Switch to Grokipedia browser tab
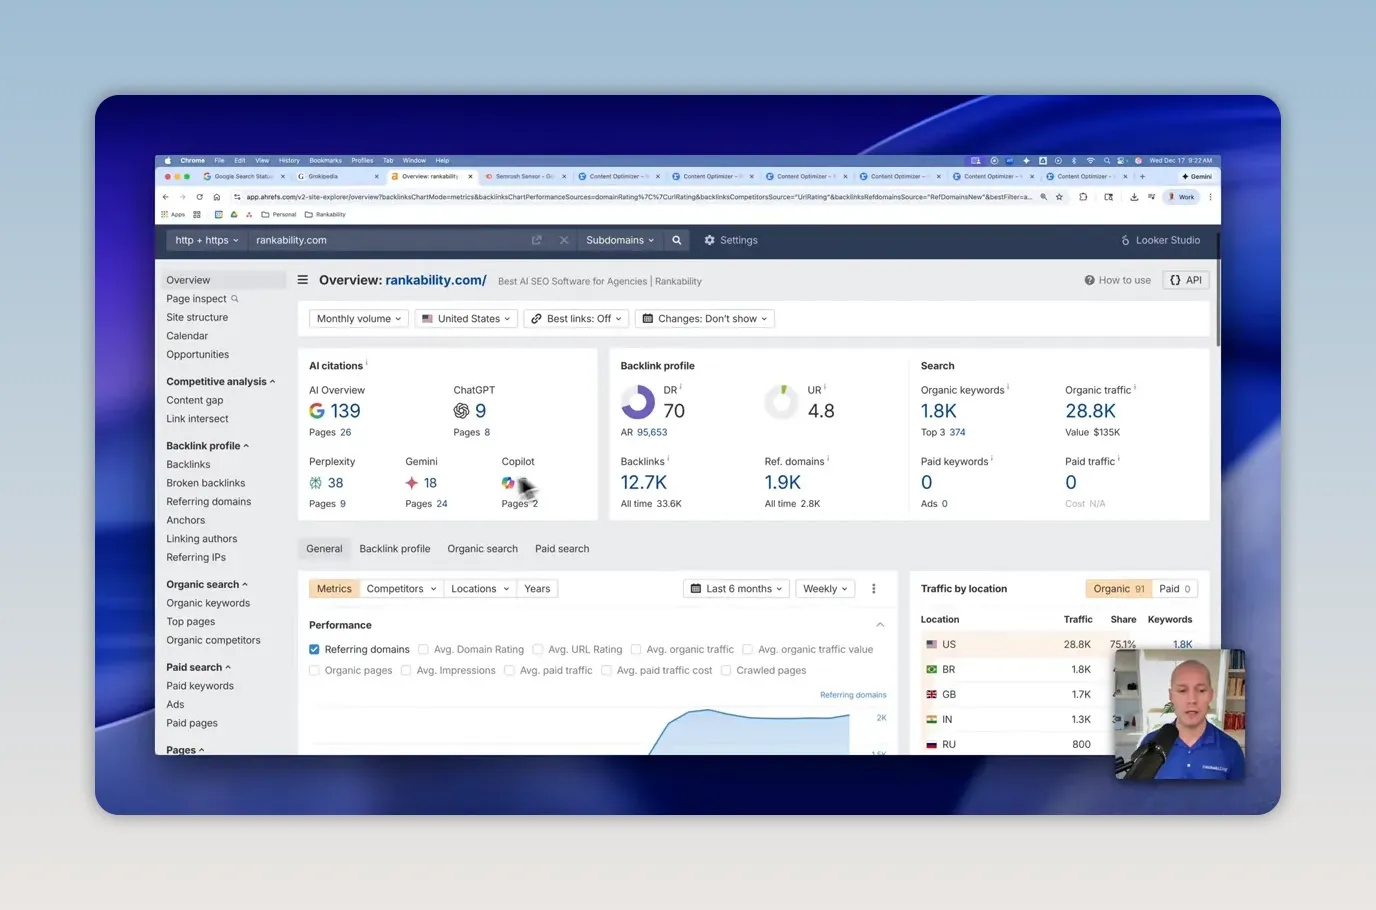 click(338, 176)
